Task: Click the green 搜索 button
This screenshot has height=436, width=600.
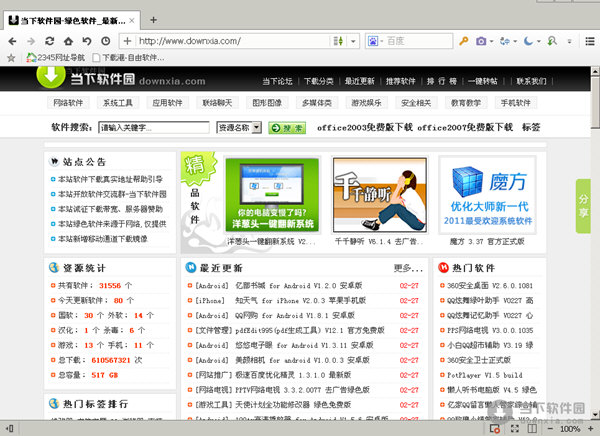Action: pyautogui.click(x=287, y=128)
